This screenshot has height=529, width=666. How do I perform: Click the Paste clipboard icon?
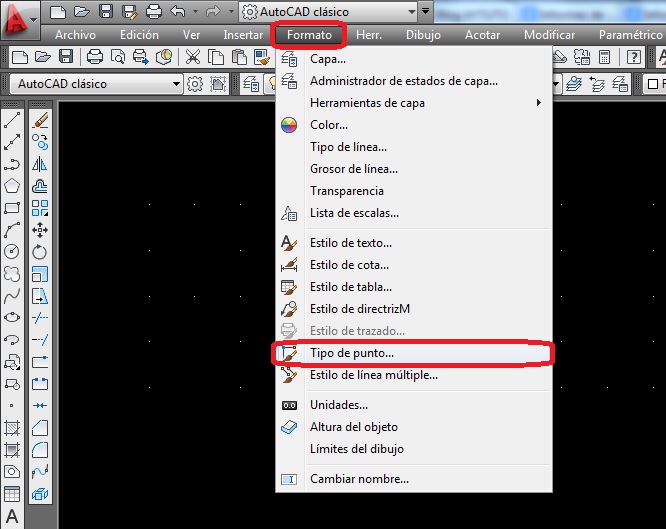click(239, 57)
